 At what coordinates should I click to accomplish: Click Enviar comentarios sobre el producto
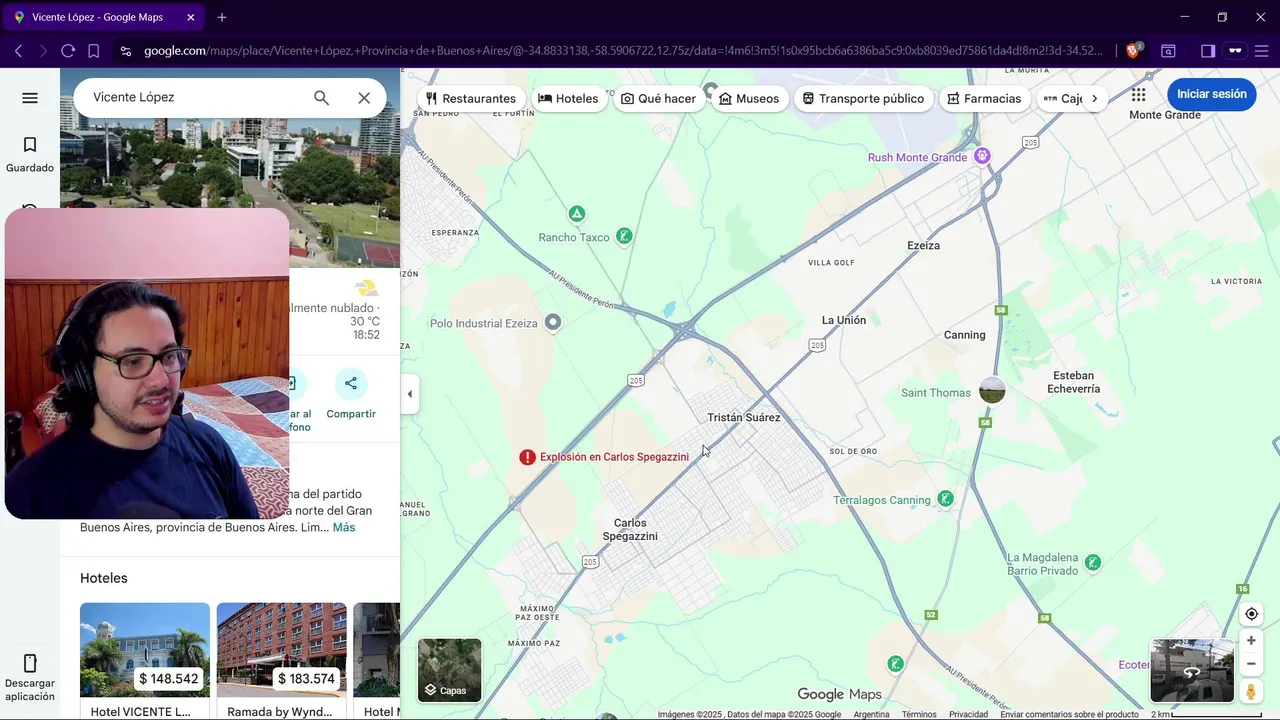pos(1069,714)
